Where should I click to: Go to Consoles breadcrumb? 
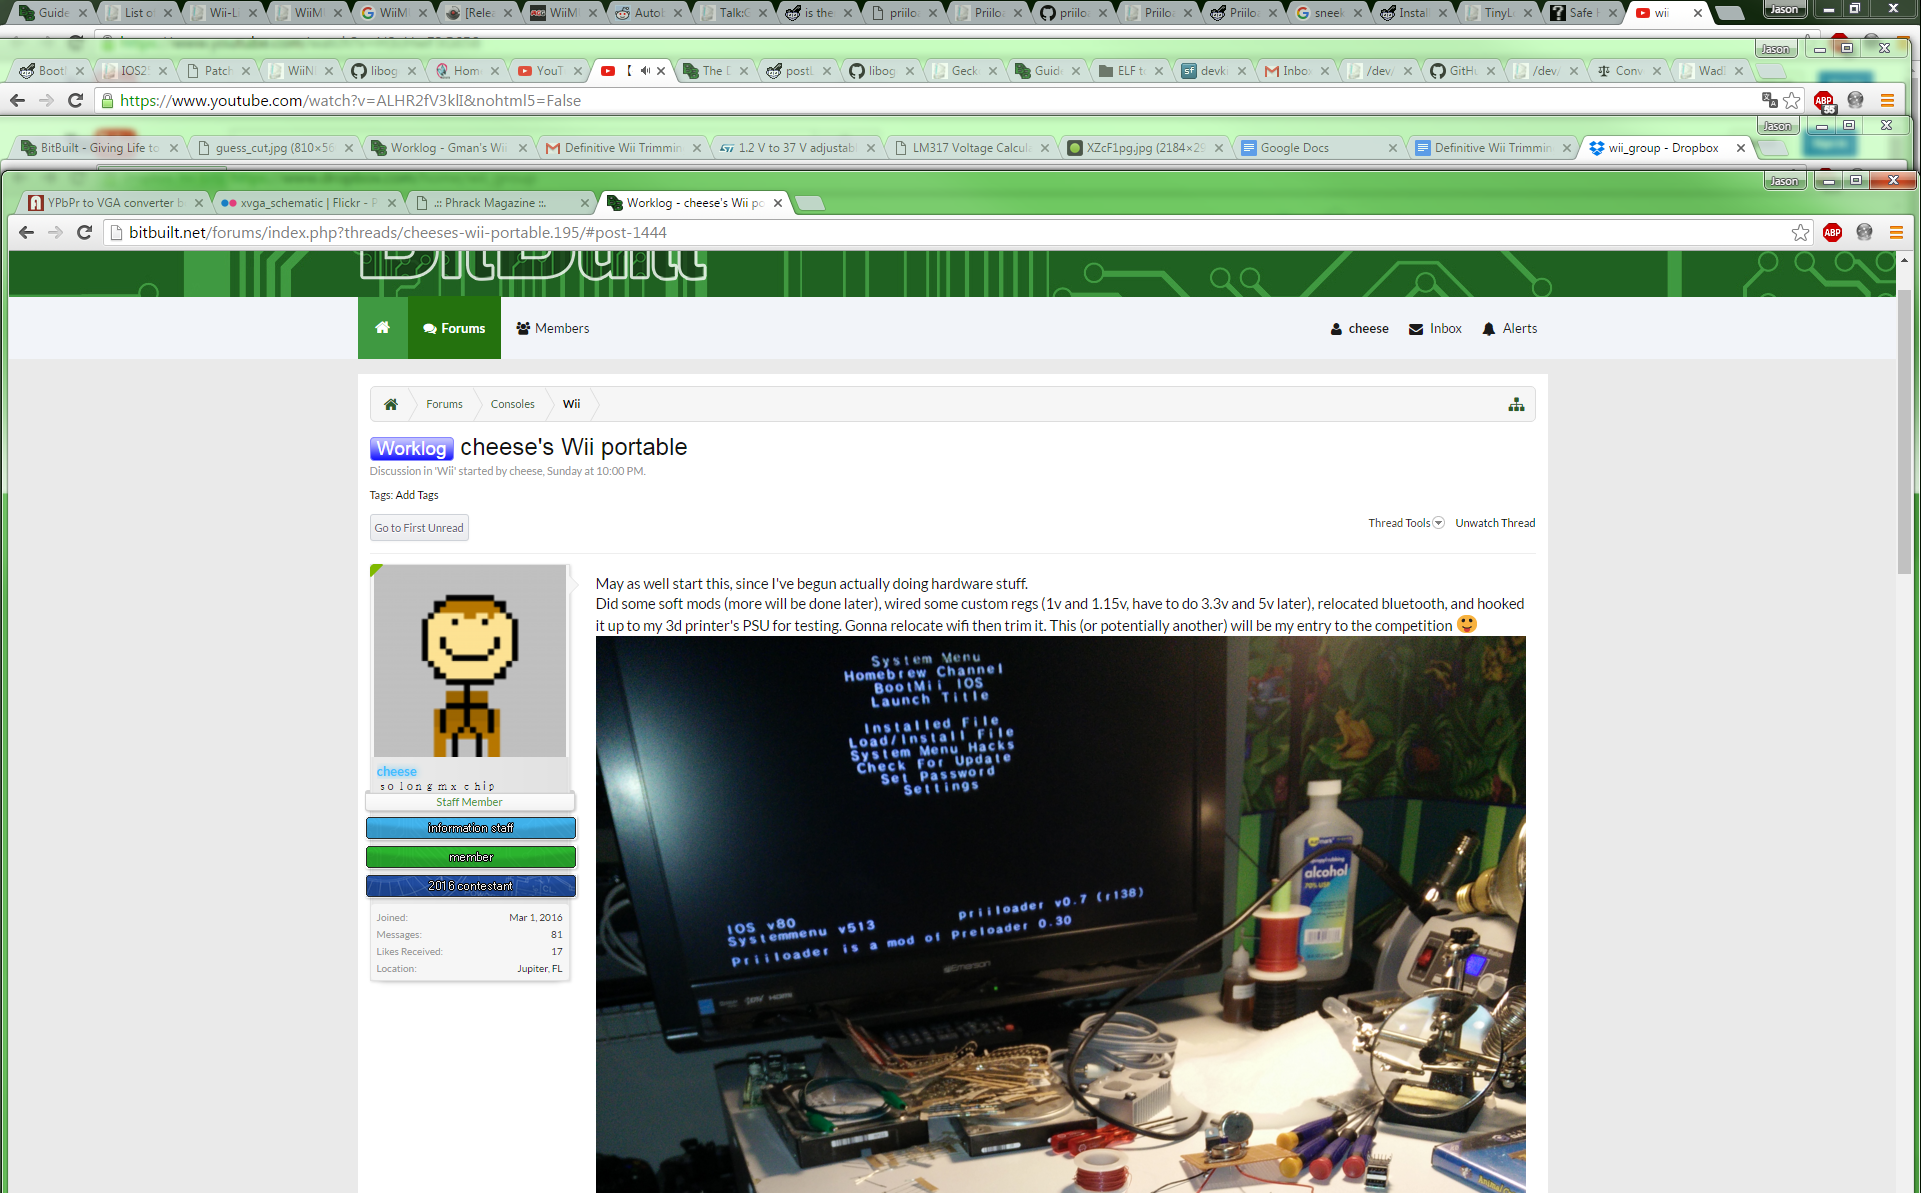pos(512,404)
